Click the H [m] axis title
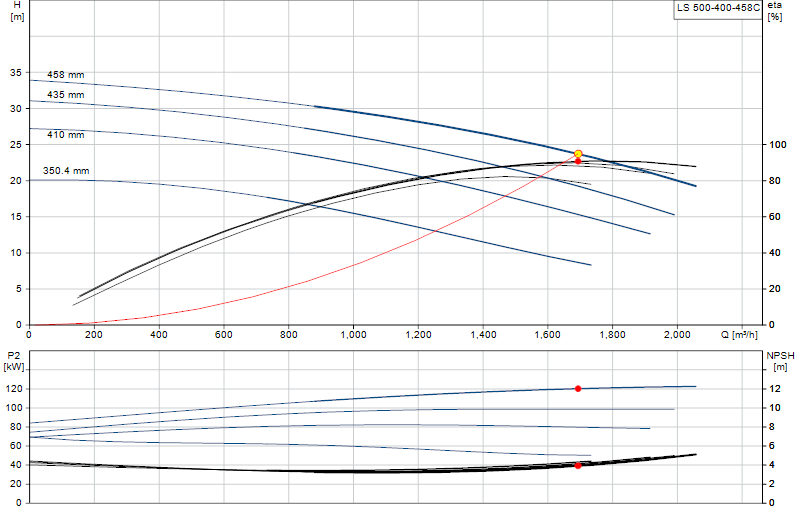 17,11
